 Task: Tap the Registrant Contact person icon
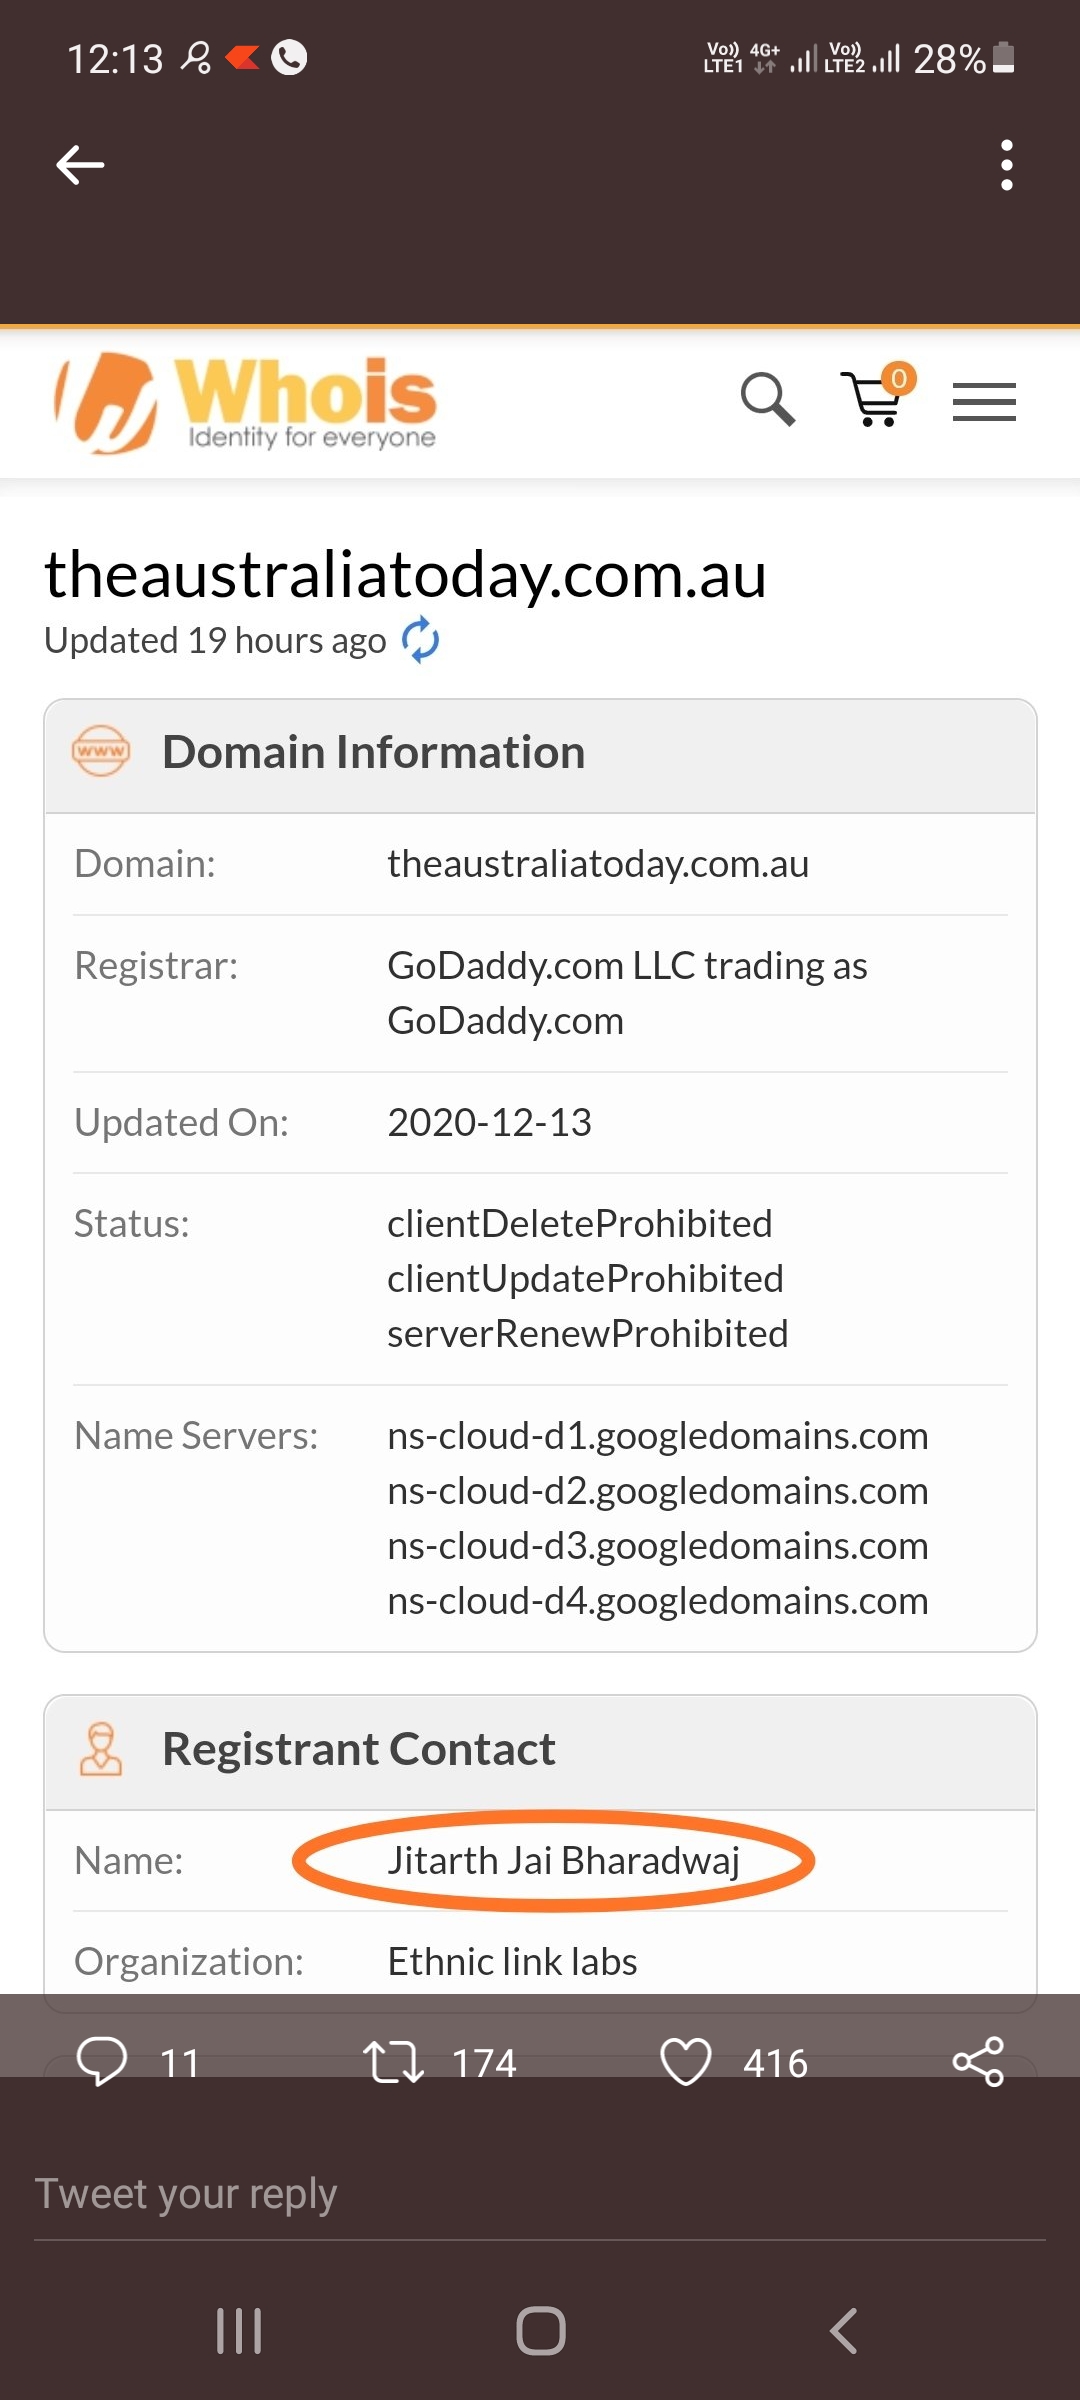101,1749
